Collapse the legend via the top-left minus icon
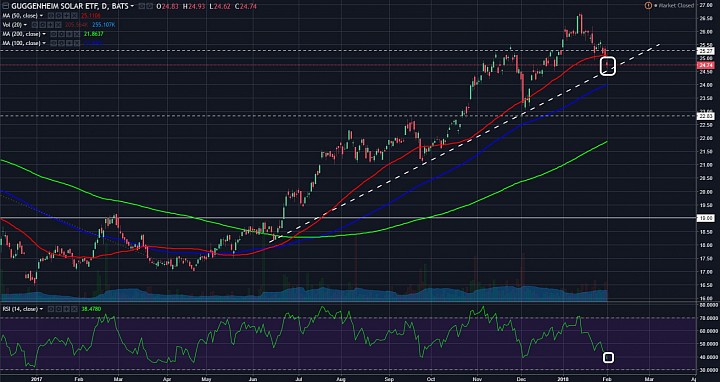This screenshot has height=382, width=720. coord(6,6)
